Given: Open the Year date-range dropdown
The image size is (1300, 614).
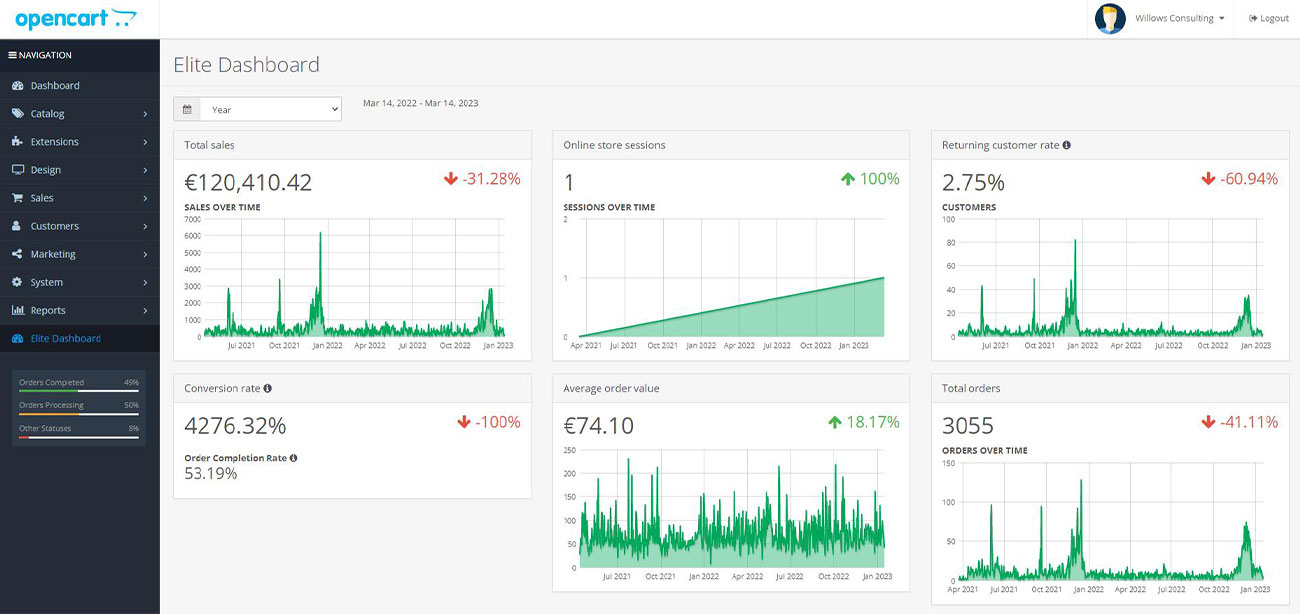Looking at the screenshot, I should tap(271, 108).
